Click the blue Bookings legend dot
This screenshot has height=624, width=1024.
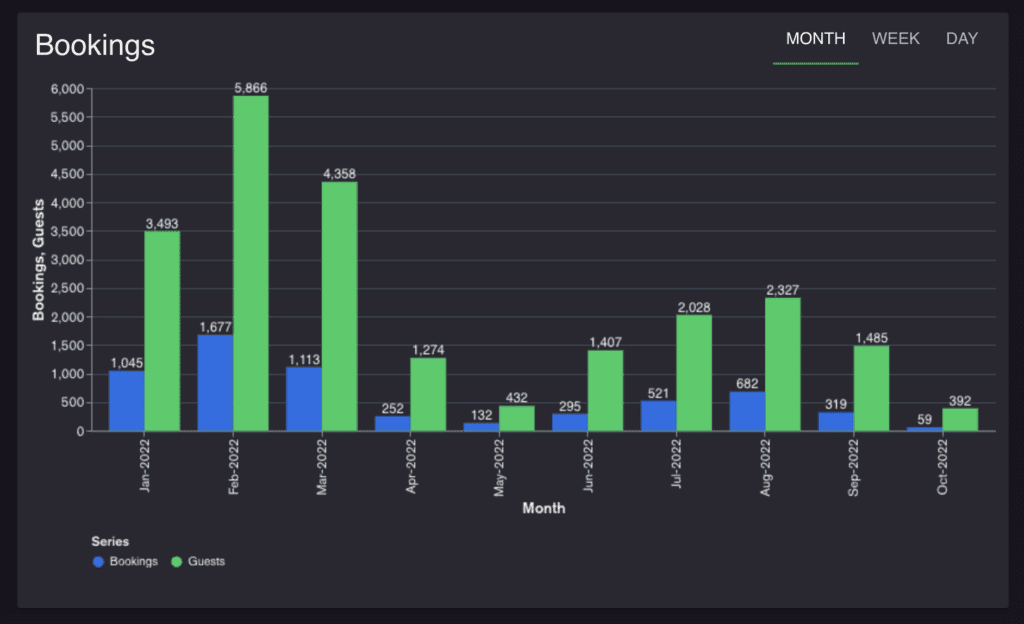tap(99, 561)
